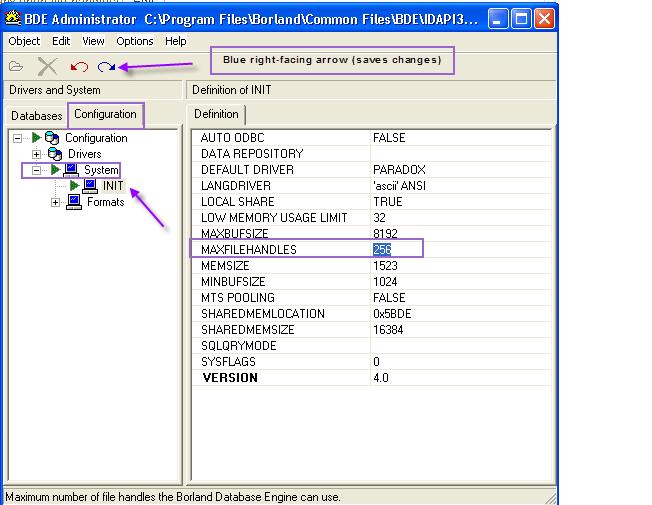Collapse the System tree node
The height and width of the screenshot is (505, 652).
click(x=36, y=170)
